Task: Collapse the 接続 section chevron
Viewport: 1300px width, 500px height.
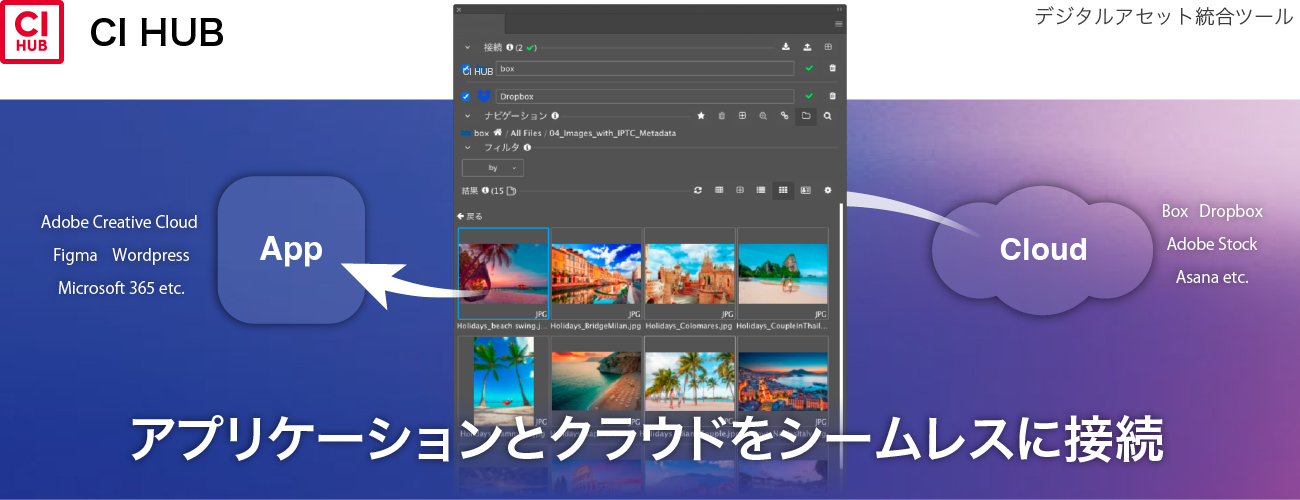Action: (x=467, y=47)
